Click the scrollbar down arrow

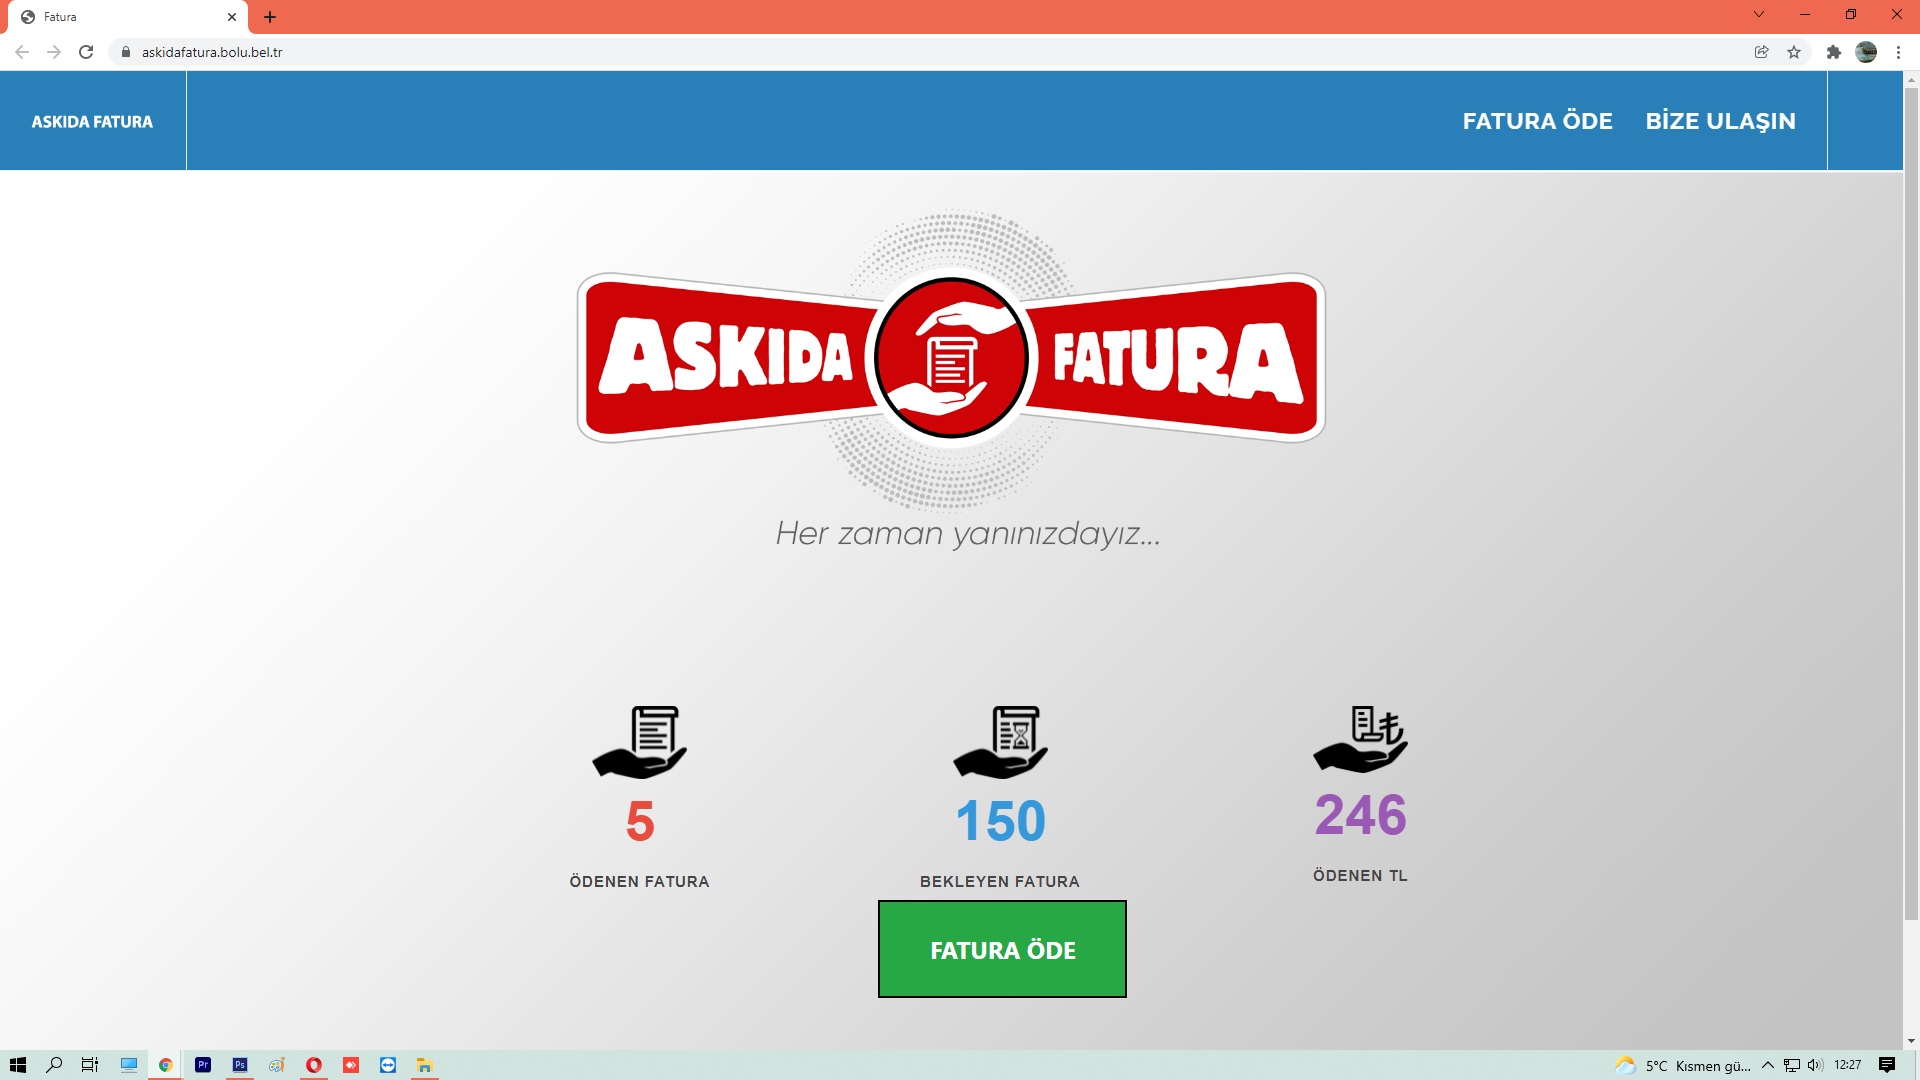pyautogui.click(x=1911, y=1041)
